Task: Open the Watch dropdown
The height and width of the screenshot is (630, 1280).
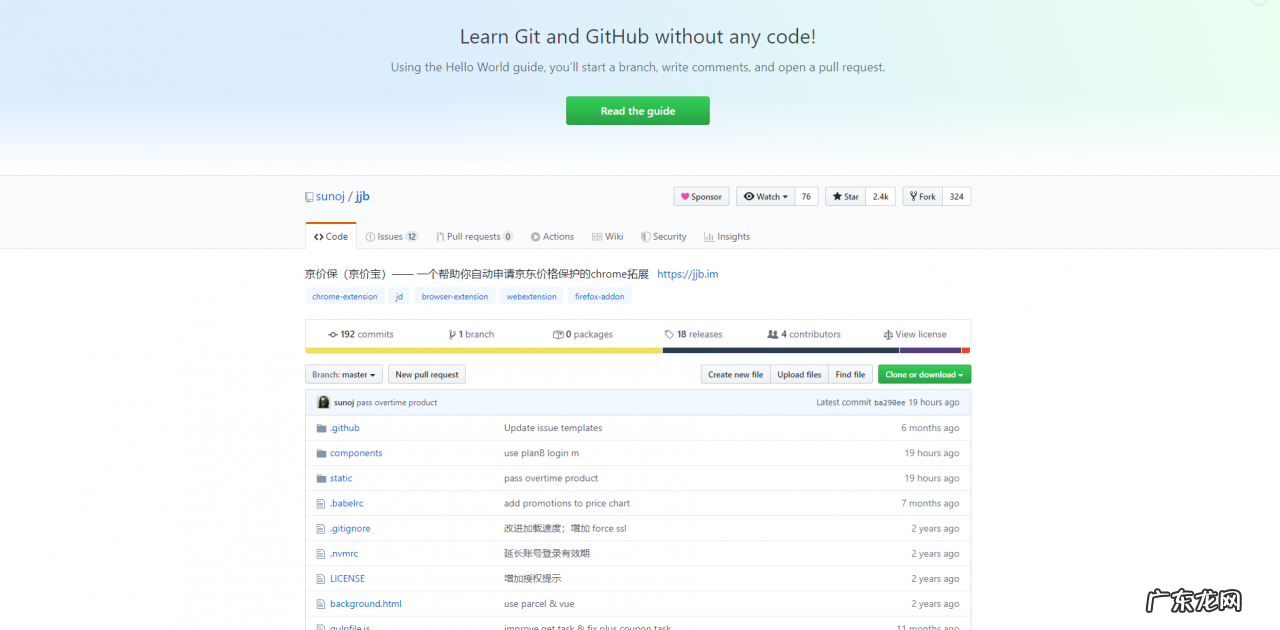Action: (x=766, y=197)
